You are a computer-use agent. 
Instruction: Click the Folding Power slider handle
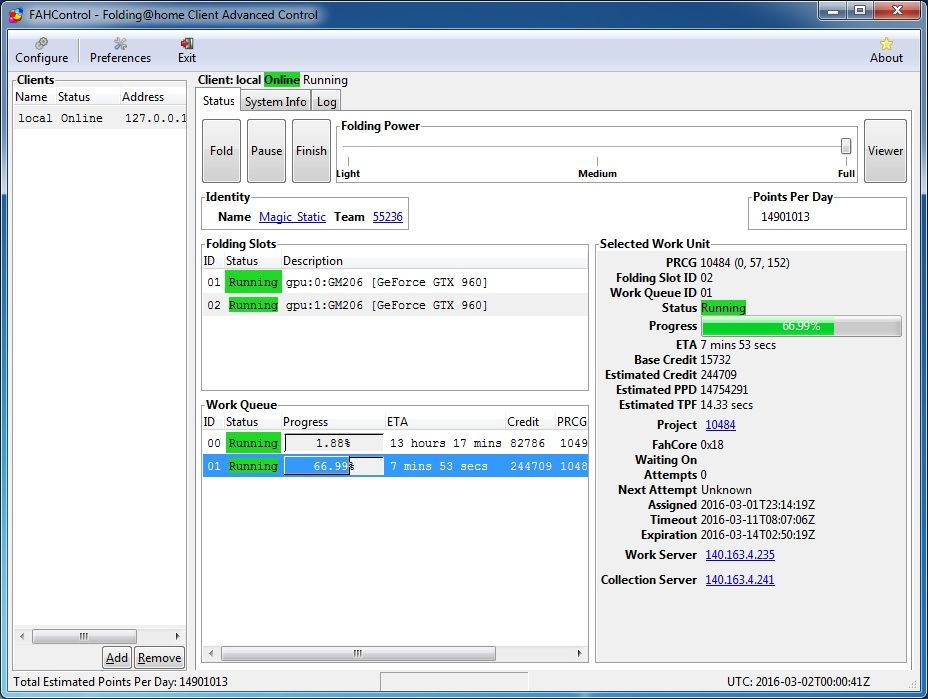[x=846, y=146]
